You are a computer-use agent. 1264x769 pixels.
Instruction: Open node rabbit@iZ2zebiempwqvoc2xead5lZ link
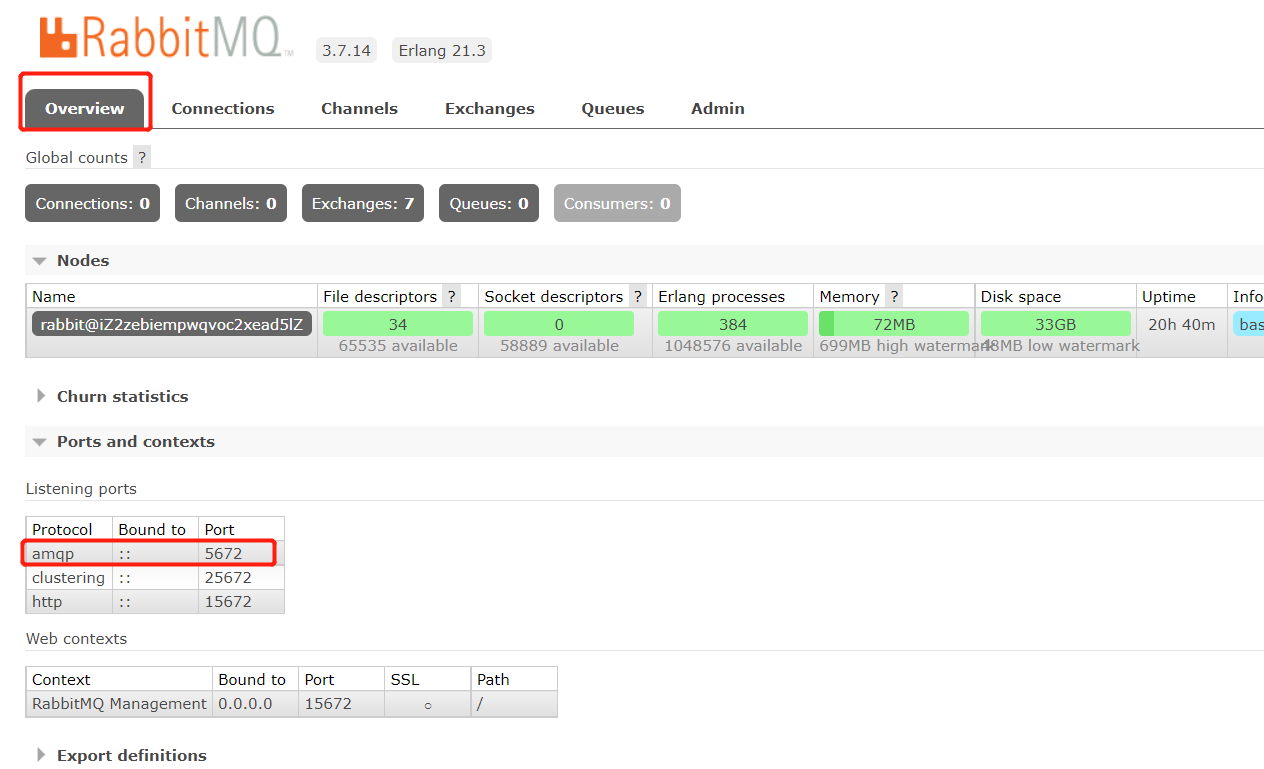[x=172, y=324]
